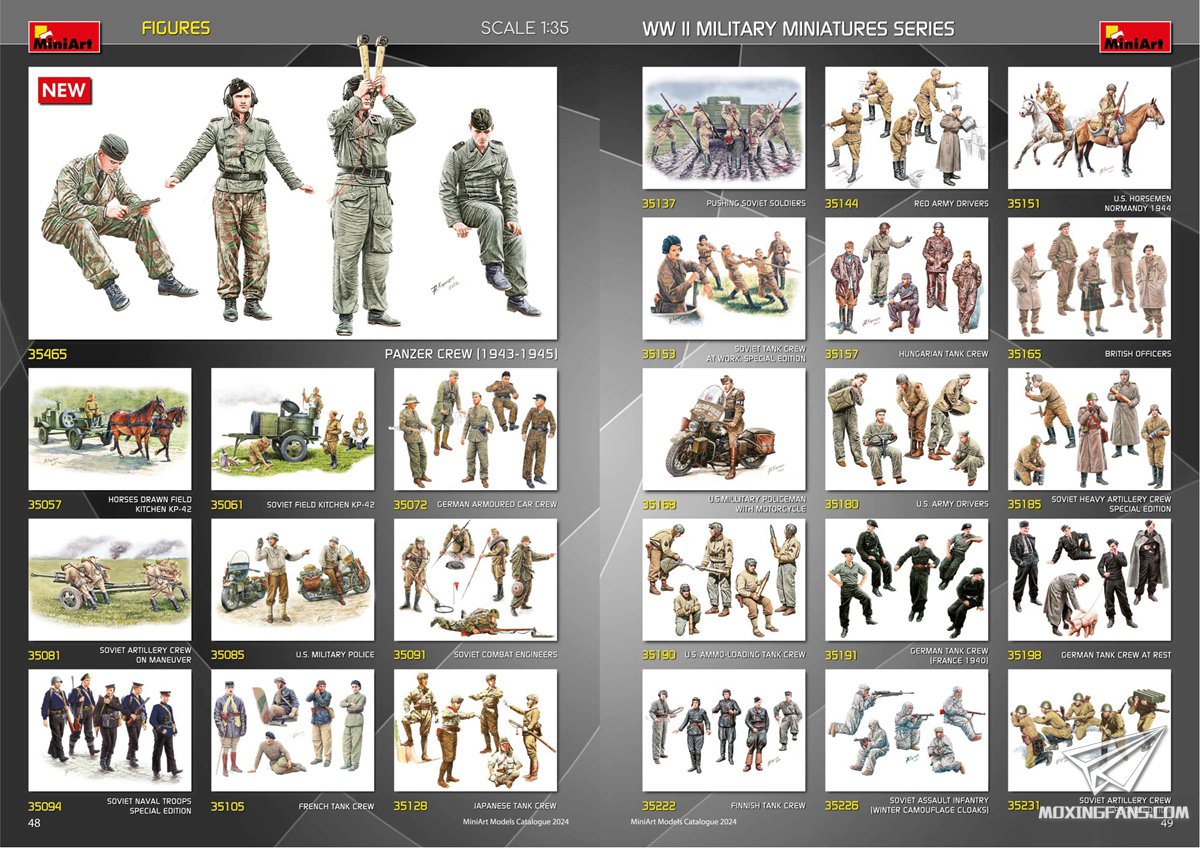This screenshot has height=848, width=1200.
Task: Click product number 35222
Action: [x=659, y=806]
